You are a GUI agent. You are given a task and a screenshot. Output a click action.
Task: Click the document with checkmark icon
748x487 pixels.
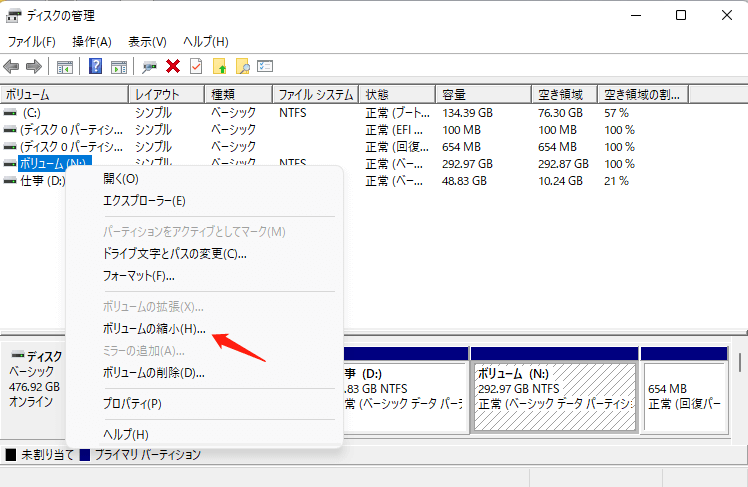tap(196, 66)
